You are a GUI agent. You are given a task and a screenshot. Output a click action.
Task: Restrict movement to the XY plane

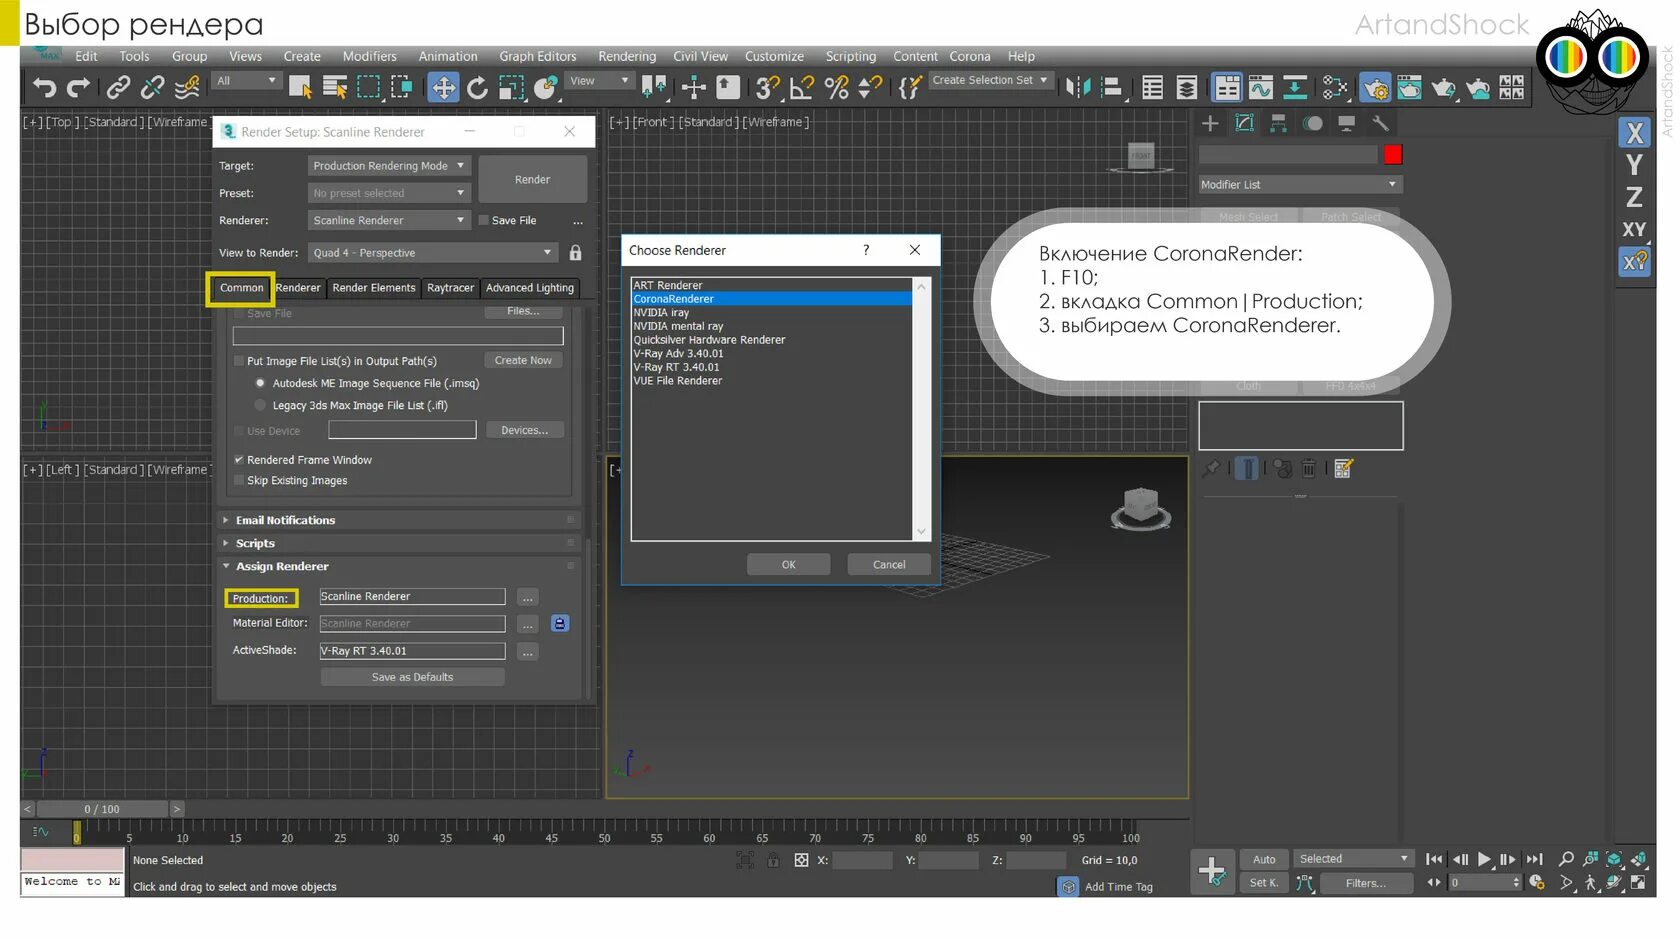pyautogui.click(x=1635, y=230)
